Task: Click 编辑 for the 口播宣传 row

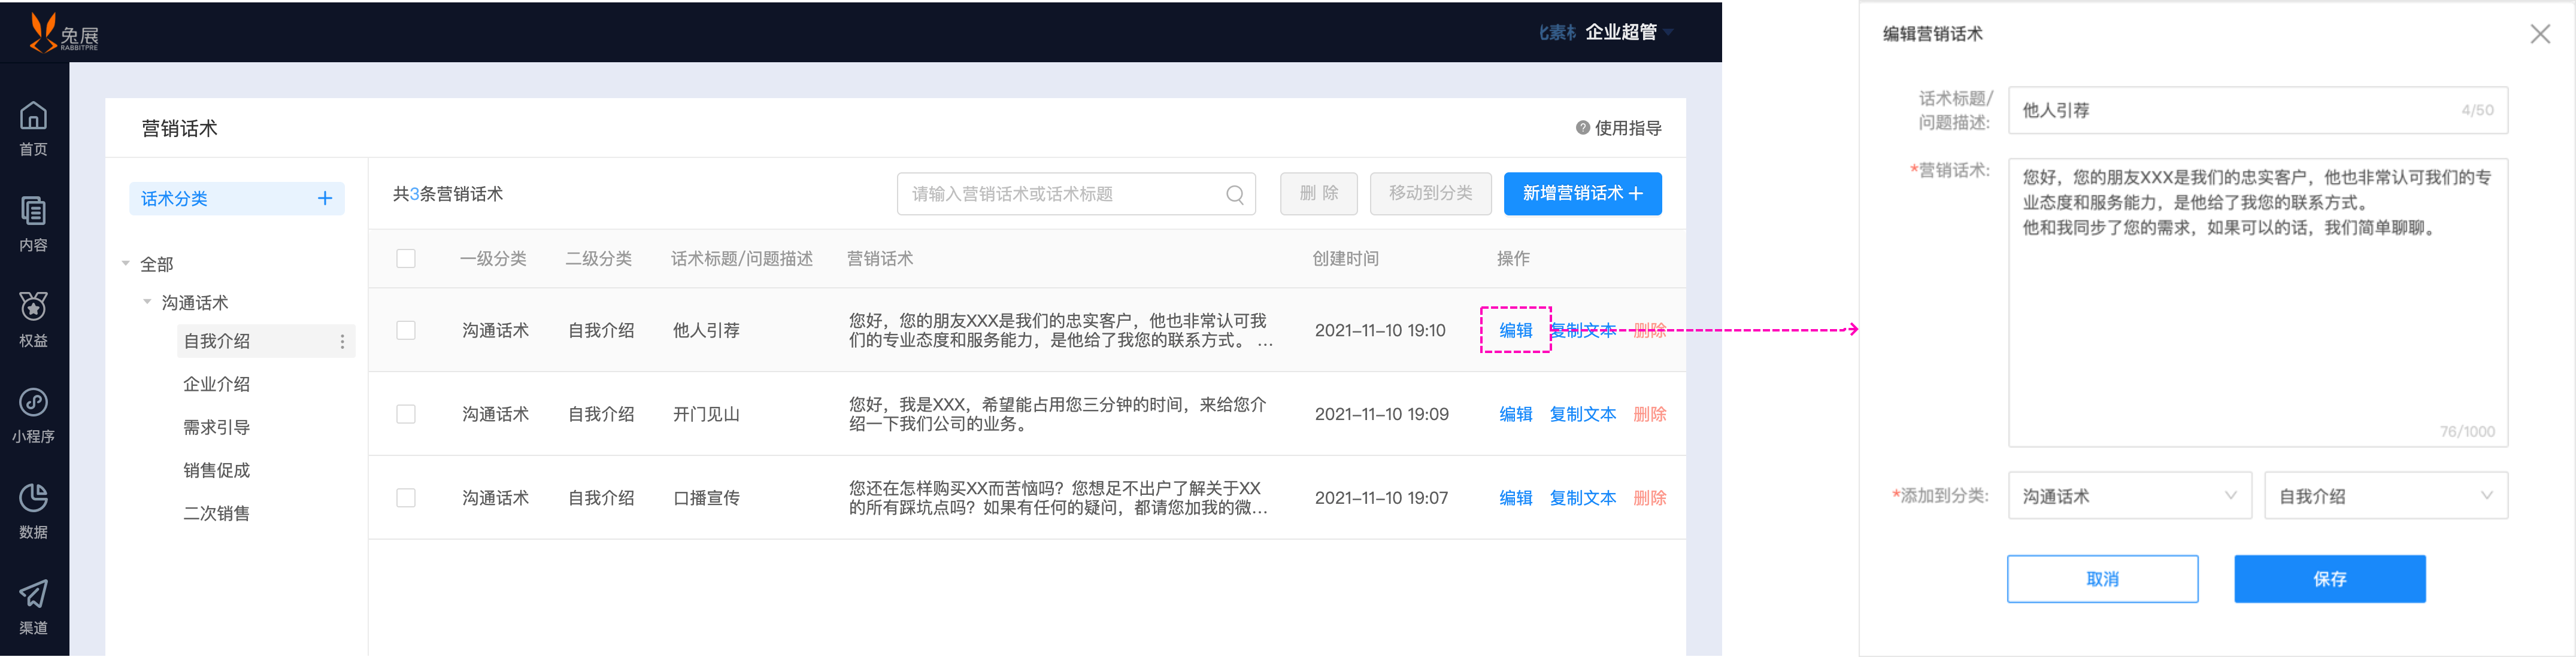Action: tap(1516, 497)
